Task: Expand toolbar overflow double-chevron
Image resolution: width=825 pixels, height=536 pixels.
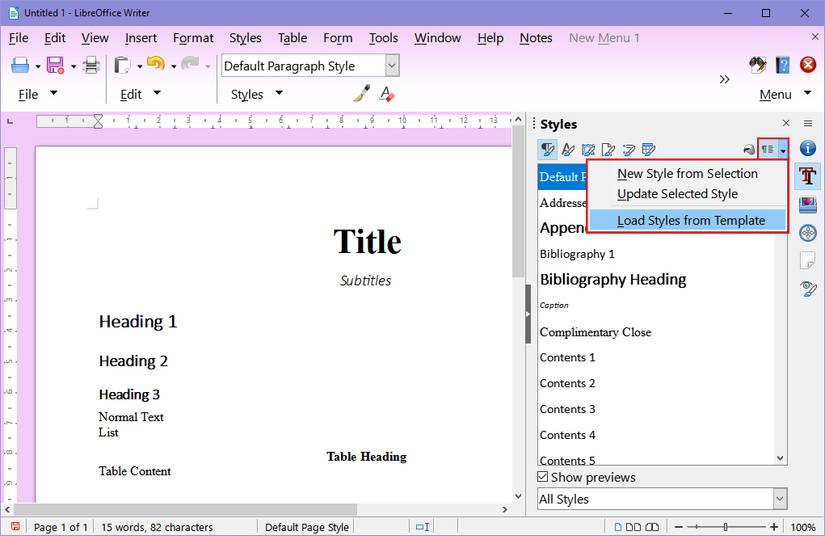Action: (725, 79)
